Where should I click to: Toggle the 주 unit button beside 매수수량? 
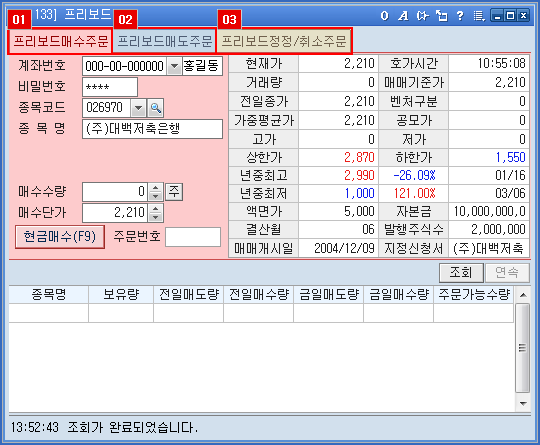point(174,192)
